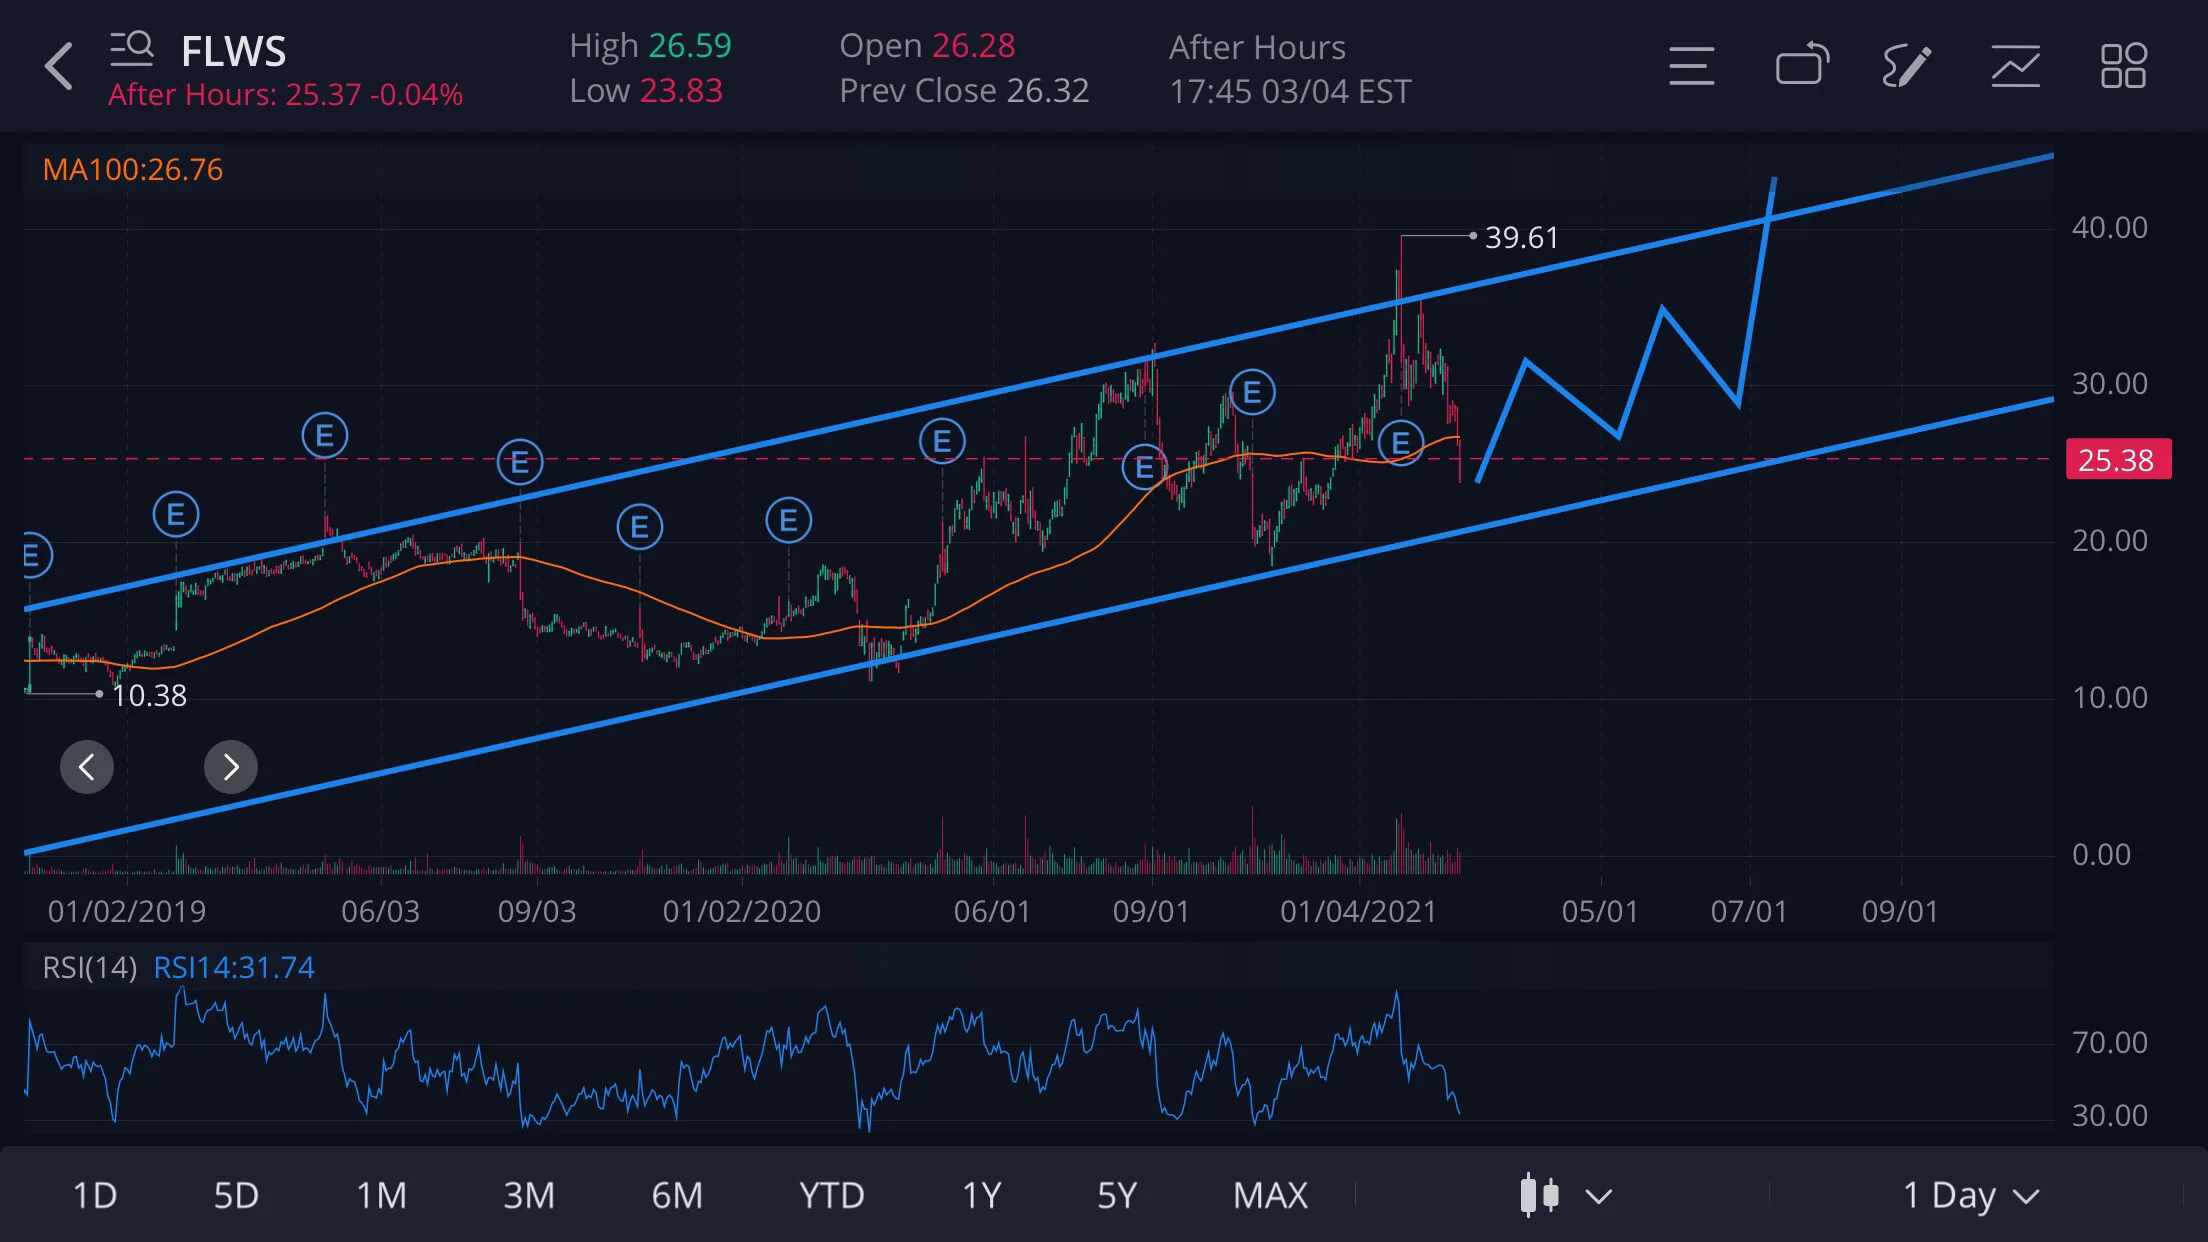Tap the Prev Close 26.32 value

[x=964, y=91]
